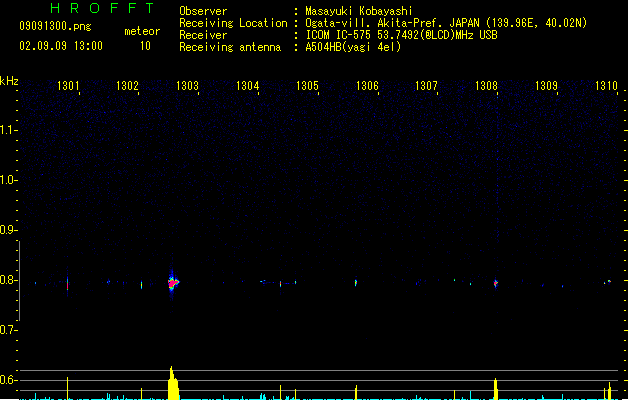Screen dimensions: 629x400
Task: Click the 1.0 kHz axis label
Action: [8, 180]
